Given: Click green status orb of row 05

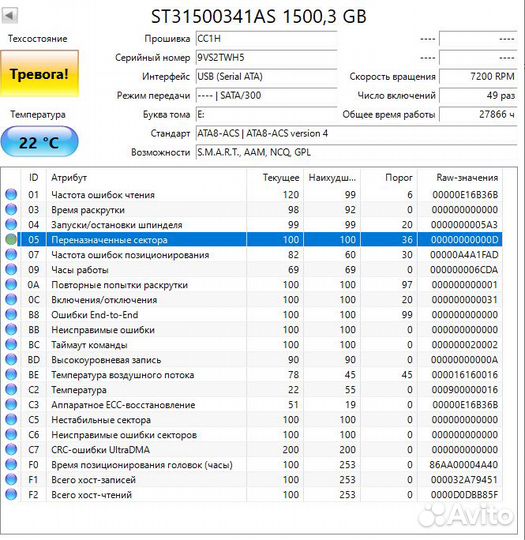Looking at the screenshot, I should (11, 240).
